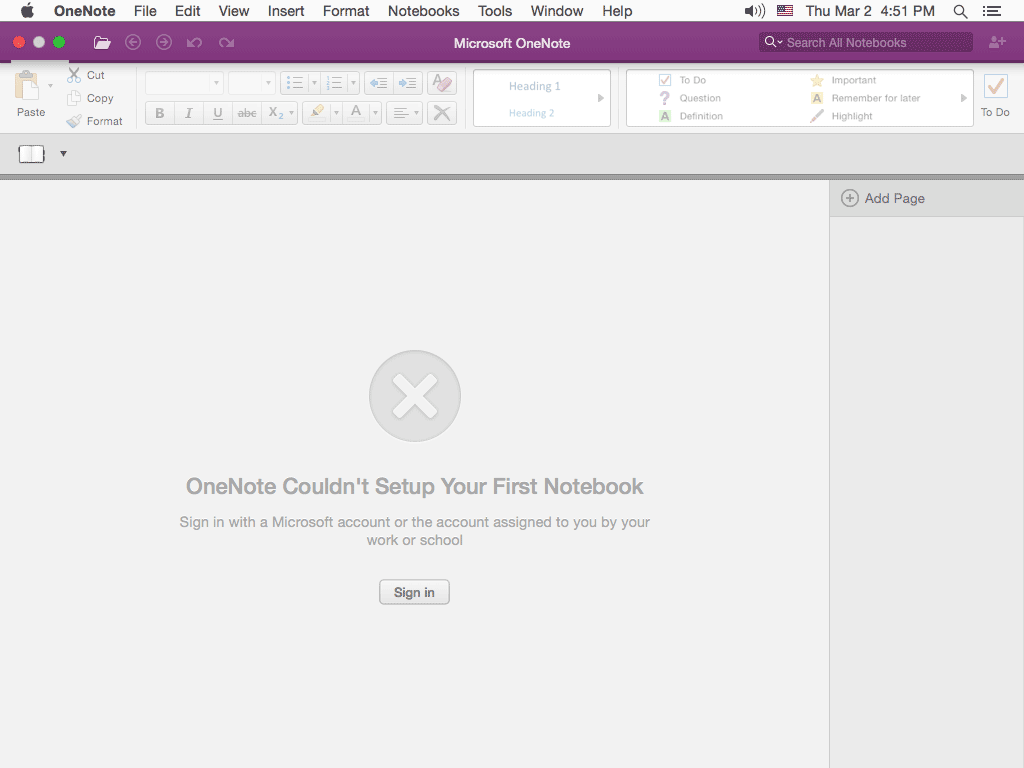Click the Paste clipboard icon
This screenshot has width=1024, height=768.
(x=28, y=86)
